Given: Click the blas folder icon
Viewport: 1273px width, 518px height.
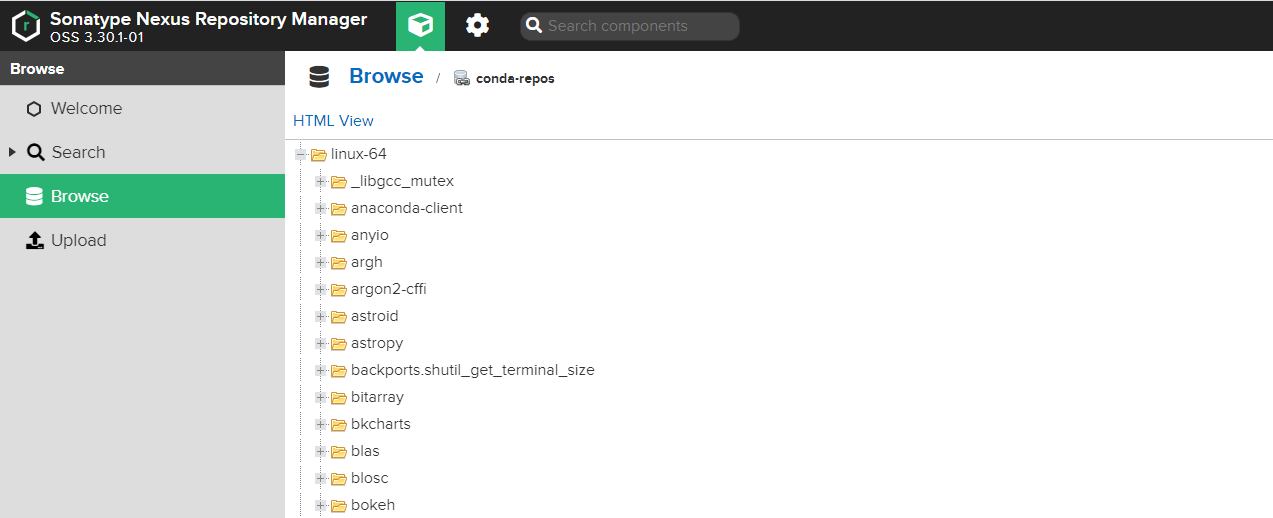Looking at the screenshot, I should coord(339,451).
